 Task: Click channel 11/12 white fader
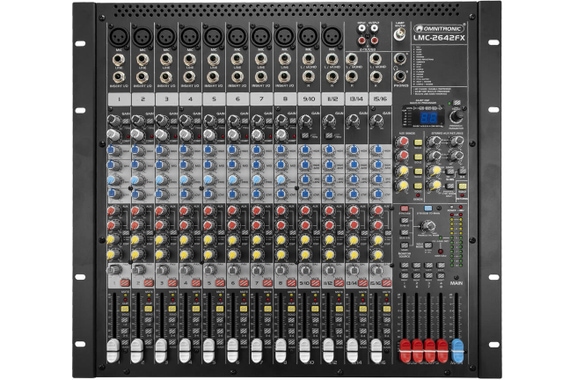pyautogui.click(x=328, y=351)
